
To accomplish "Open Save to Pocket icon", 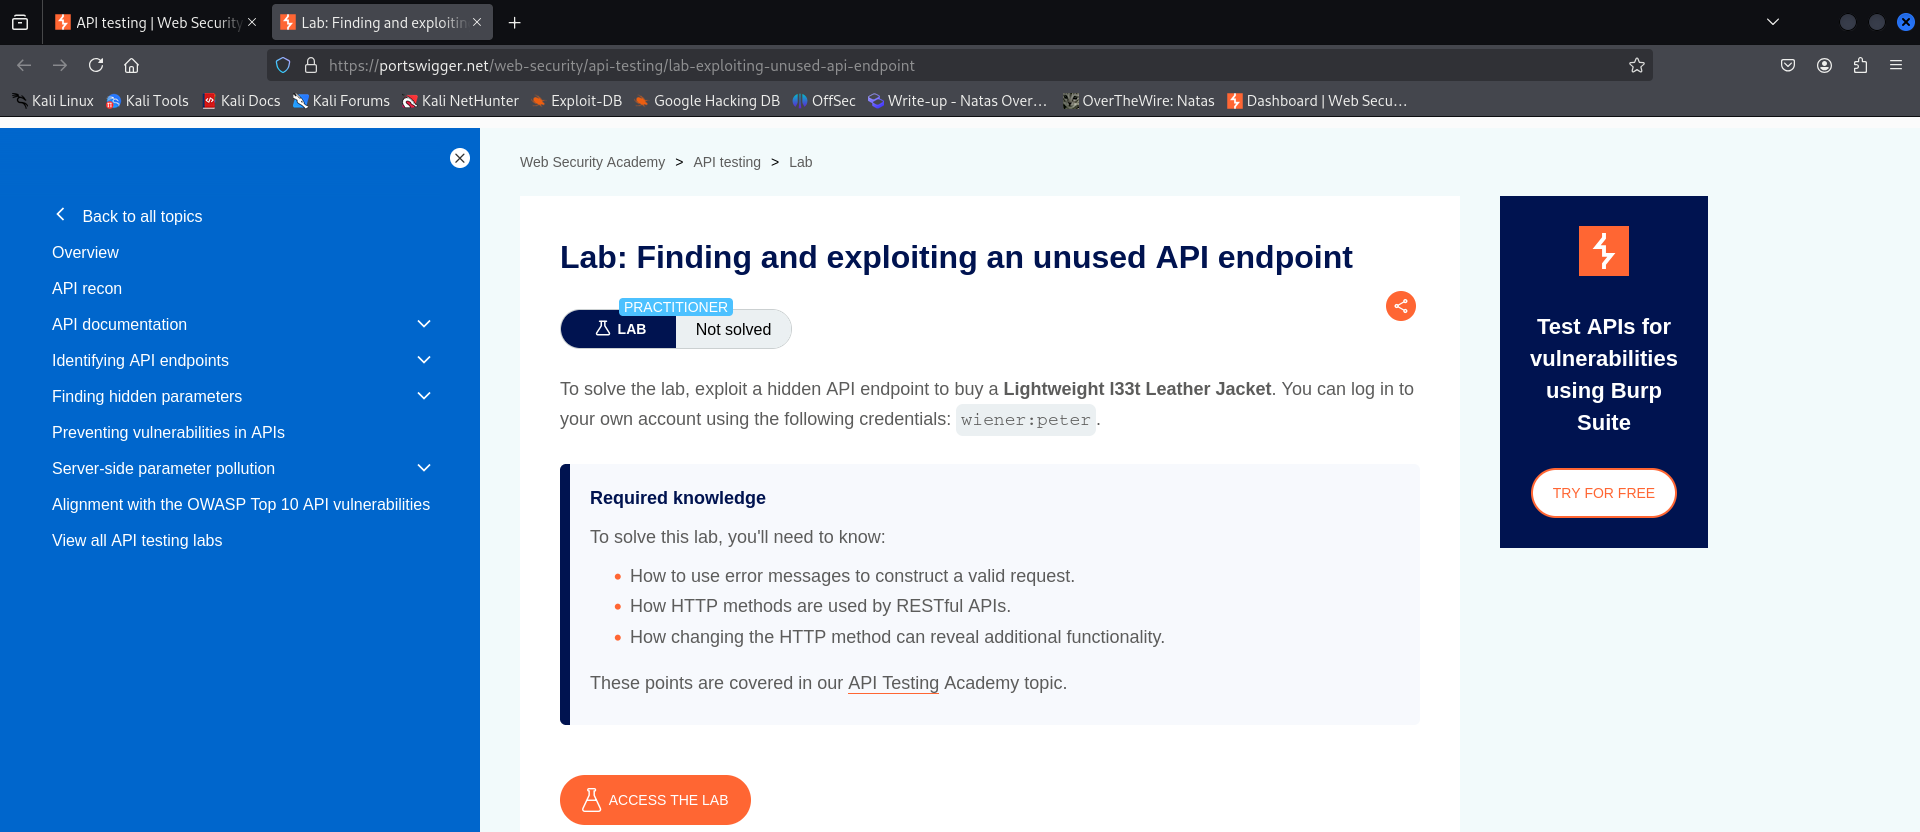I will (1788, 65).
